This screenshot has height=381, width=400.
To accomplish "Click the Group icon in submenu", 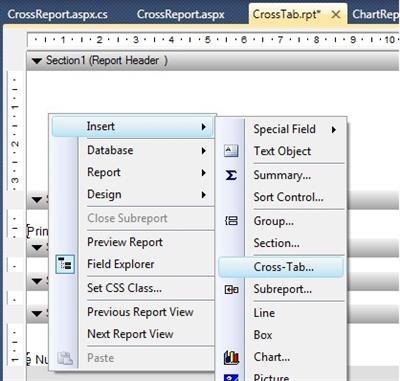I will click(x=231, y=221).
